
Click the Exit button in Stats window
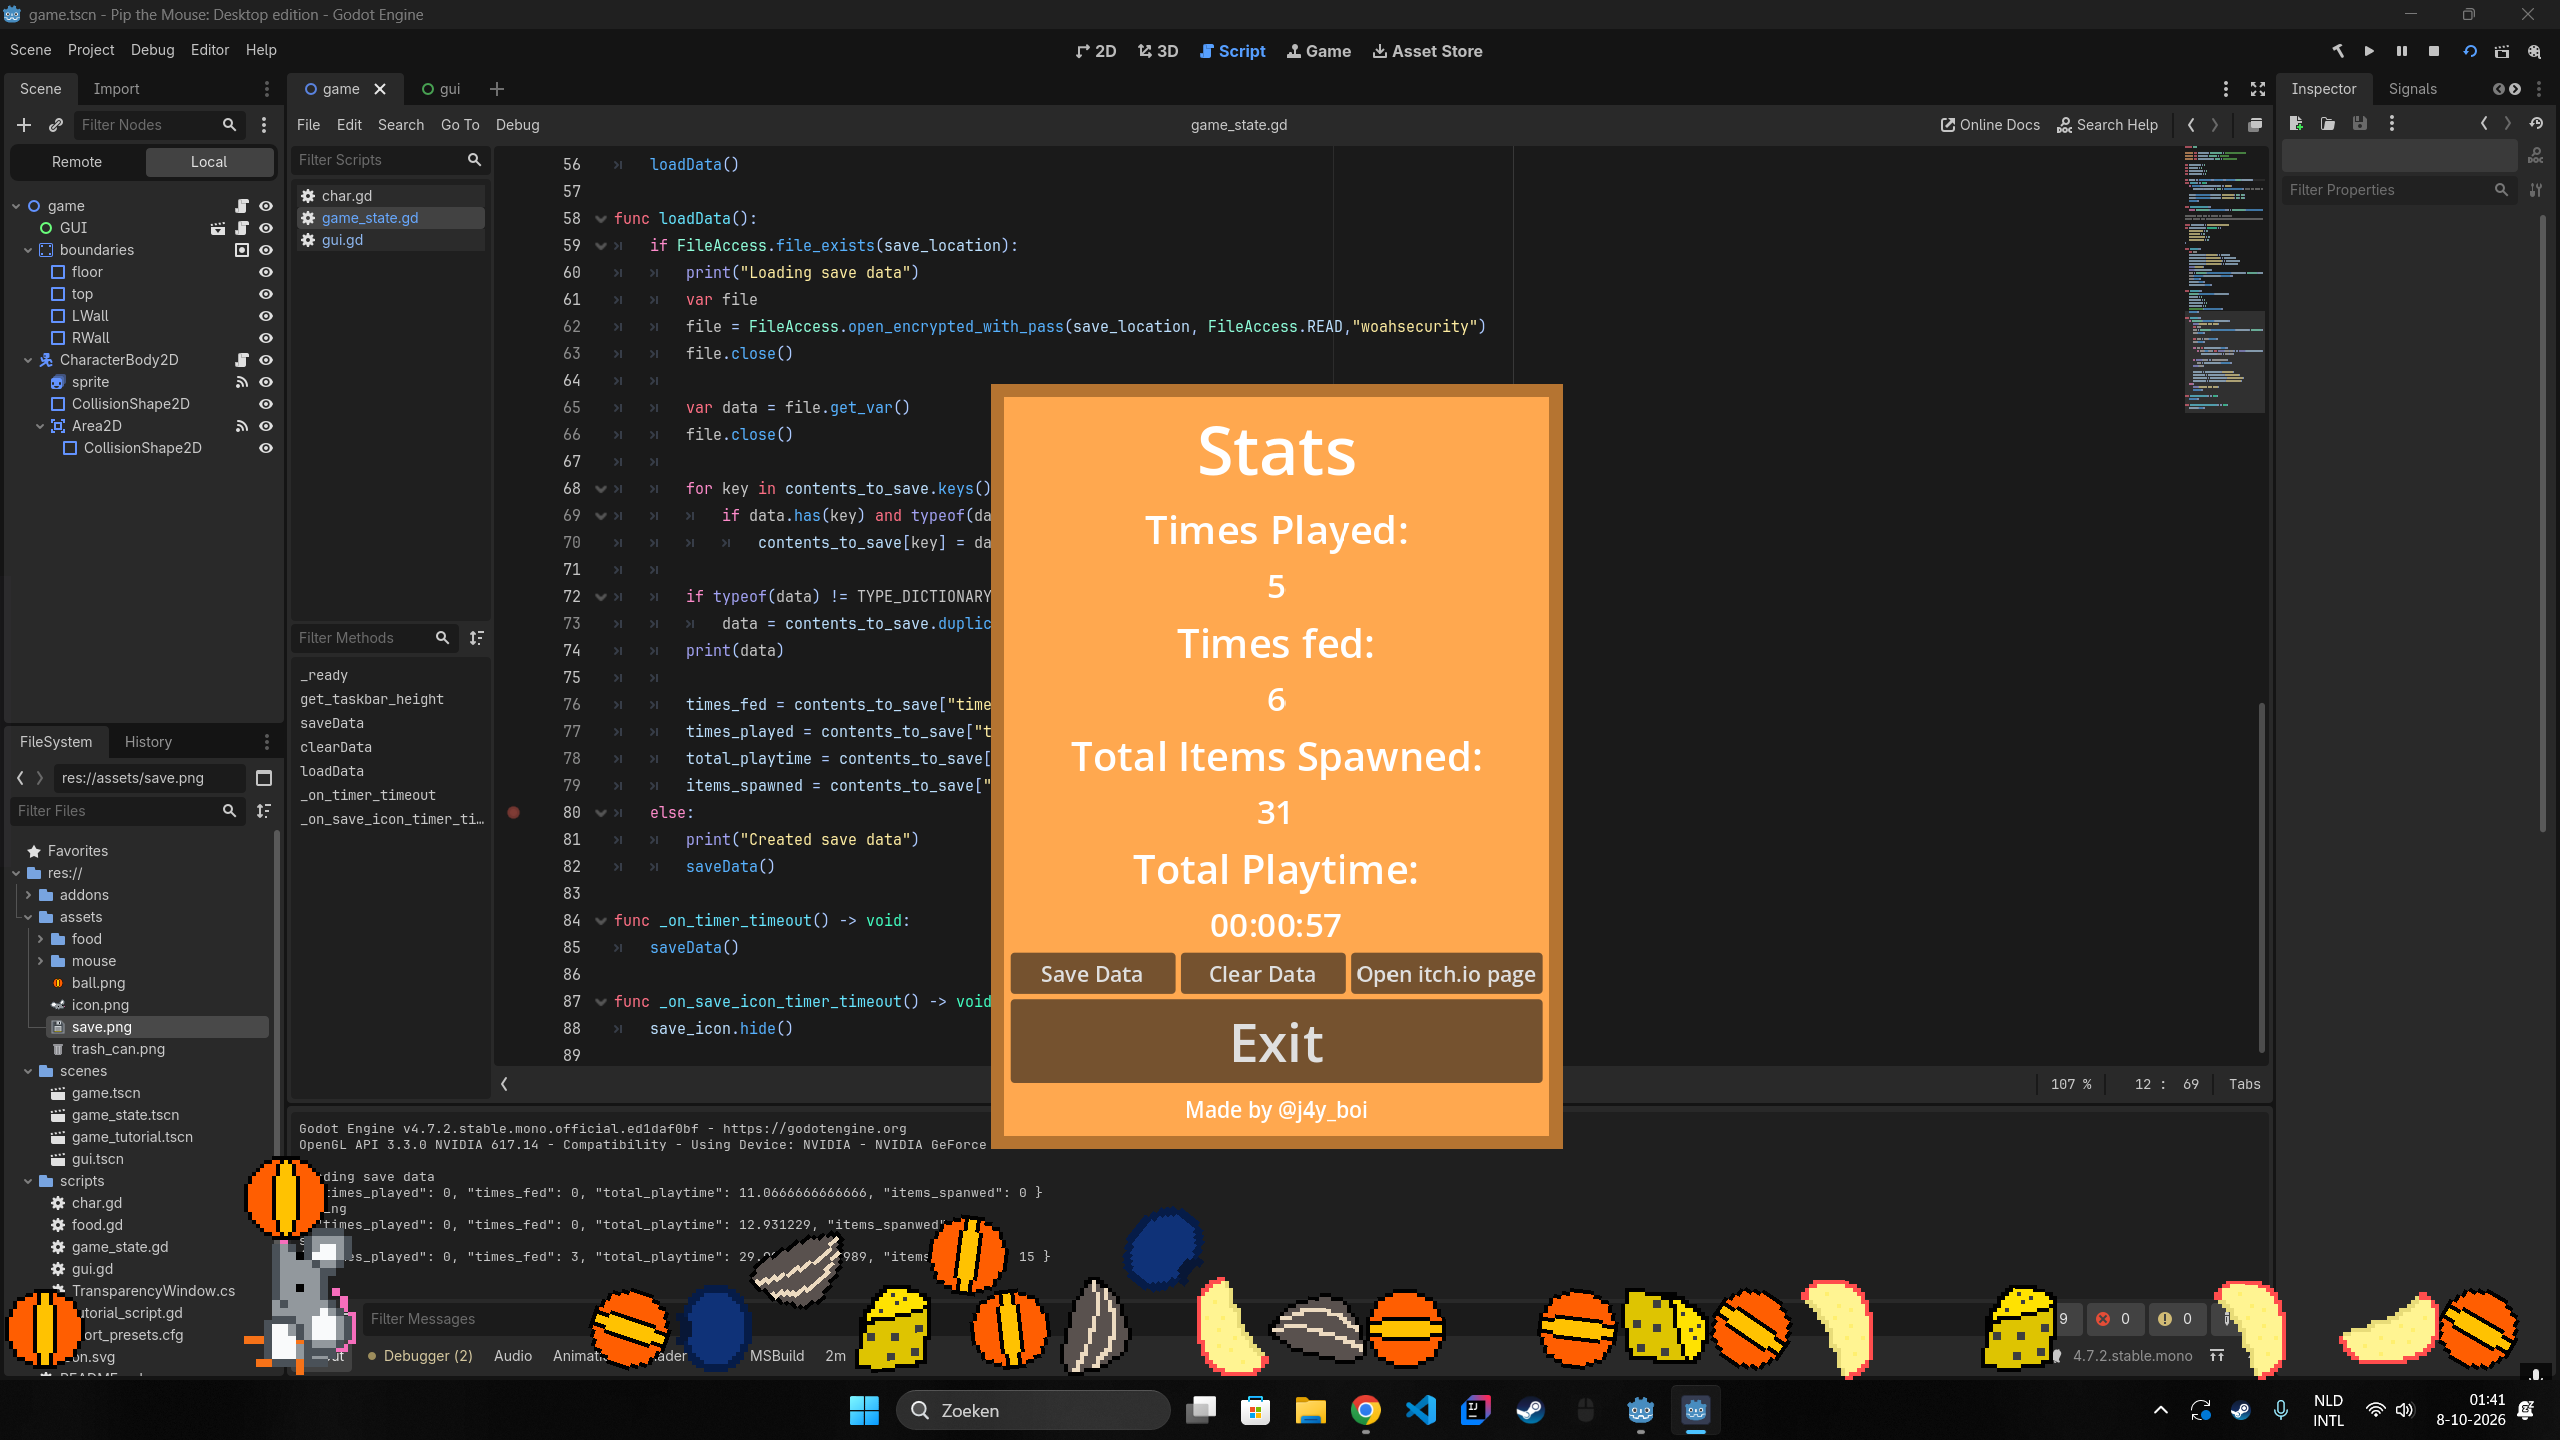1276,1043
